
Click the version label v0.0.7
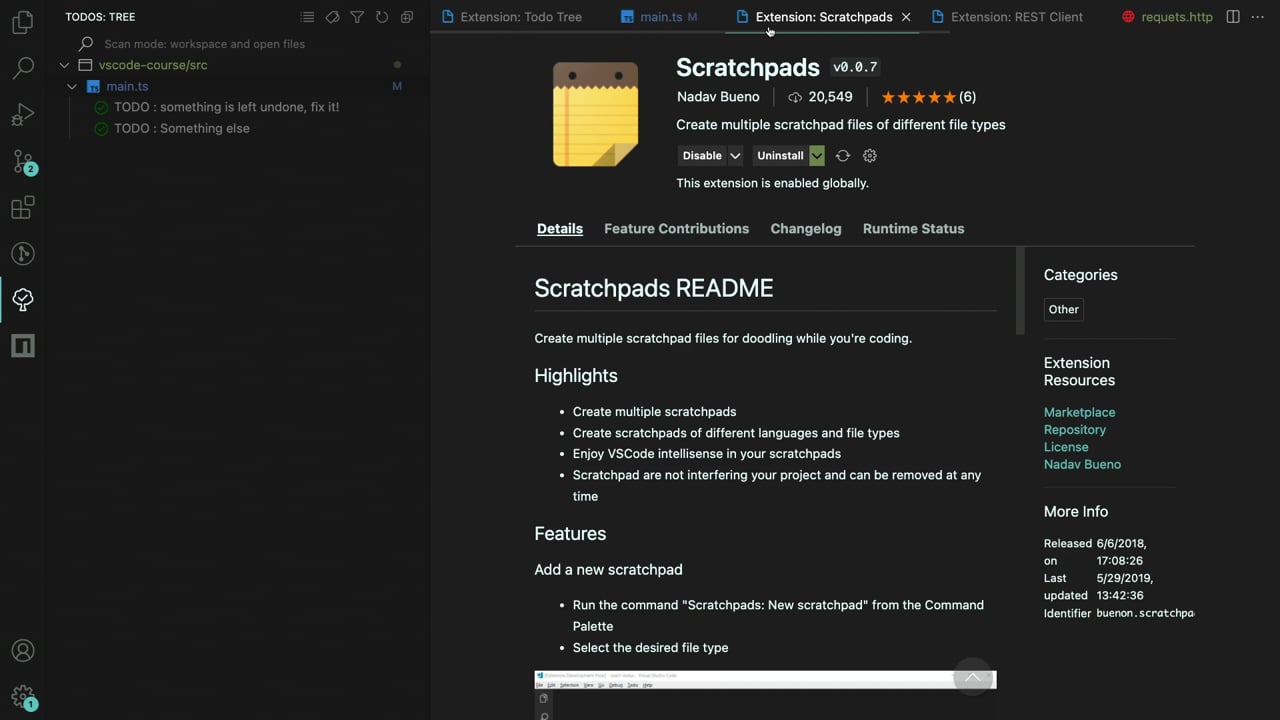click(x=855, y=67)
